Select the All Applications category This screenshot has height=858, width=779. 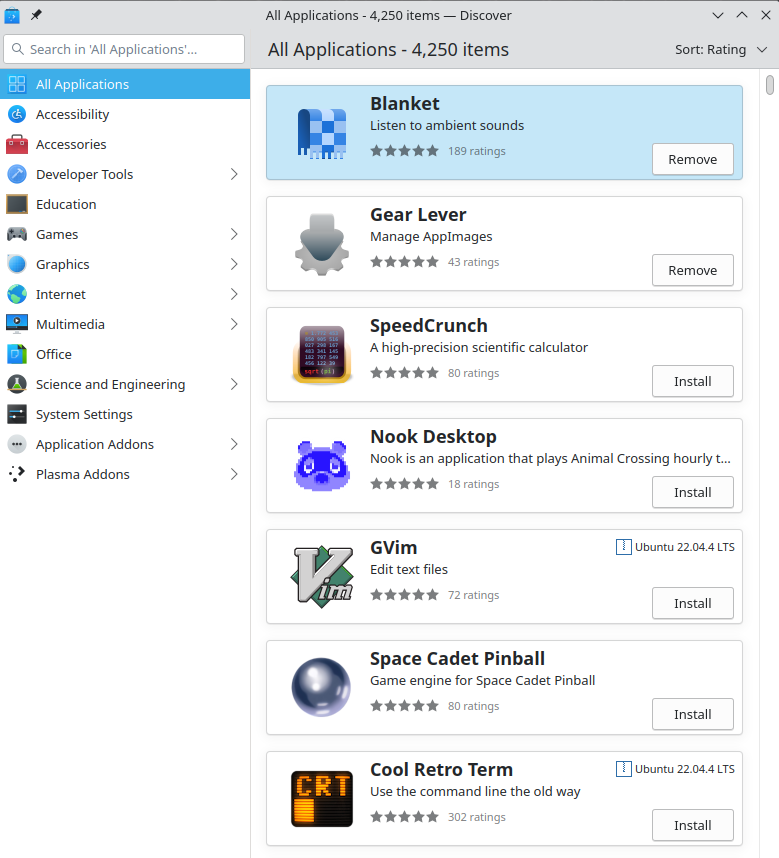[125, 84]
